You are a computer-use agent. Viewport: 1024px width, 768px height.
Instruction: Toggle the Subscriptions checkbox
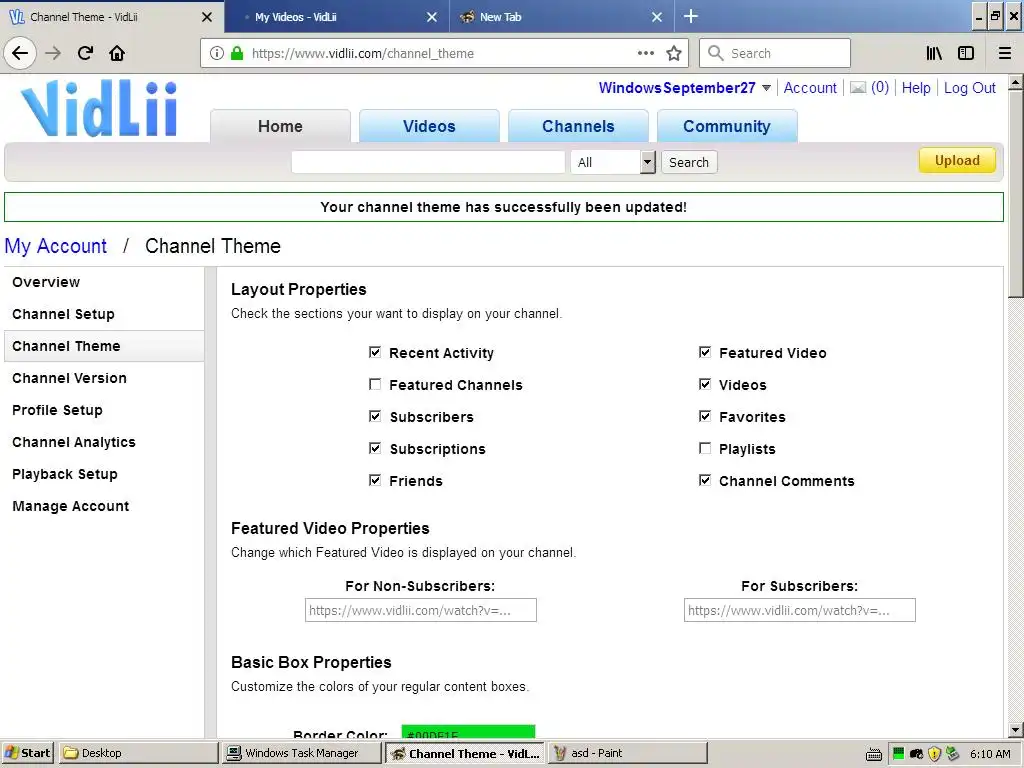tap(375, 448)
